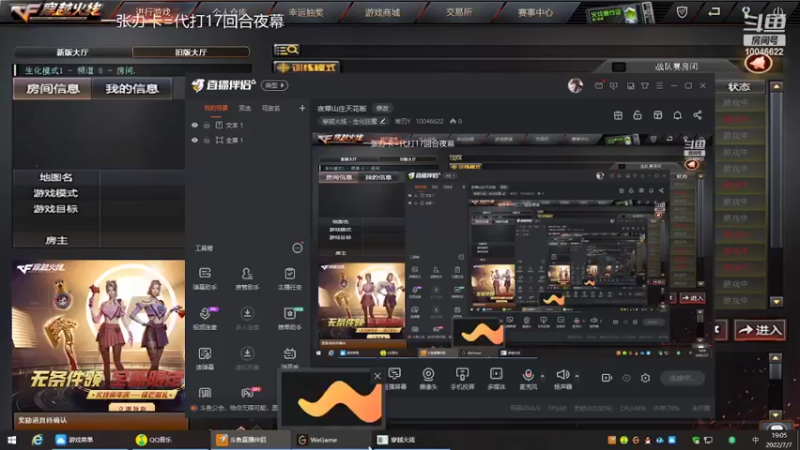Toggle visibility of the 全屏 1 source
The image size is (800, 450).
(194, 140)
